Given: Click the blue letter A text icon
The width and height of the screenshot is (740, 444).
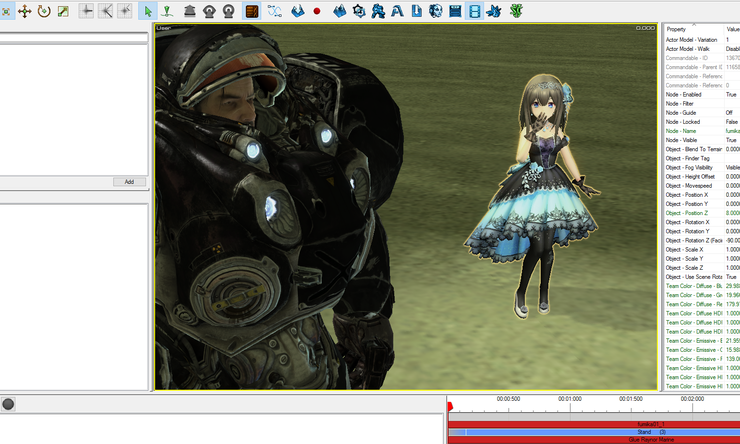Looking at the screenshot, I should (x=397, y=11).
